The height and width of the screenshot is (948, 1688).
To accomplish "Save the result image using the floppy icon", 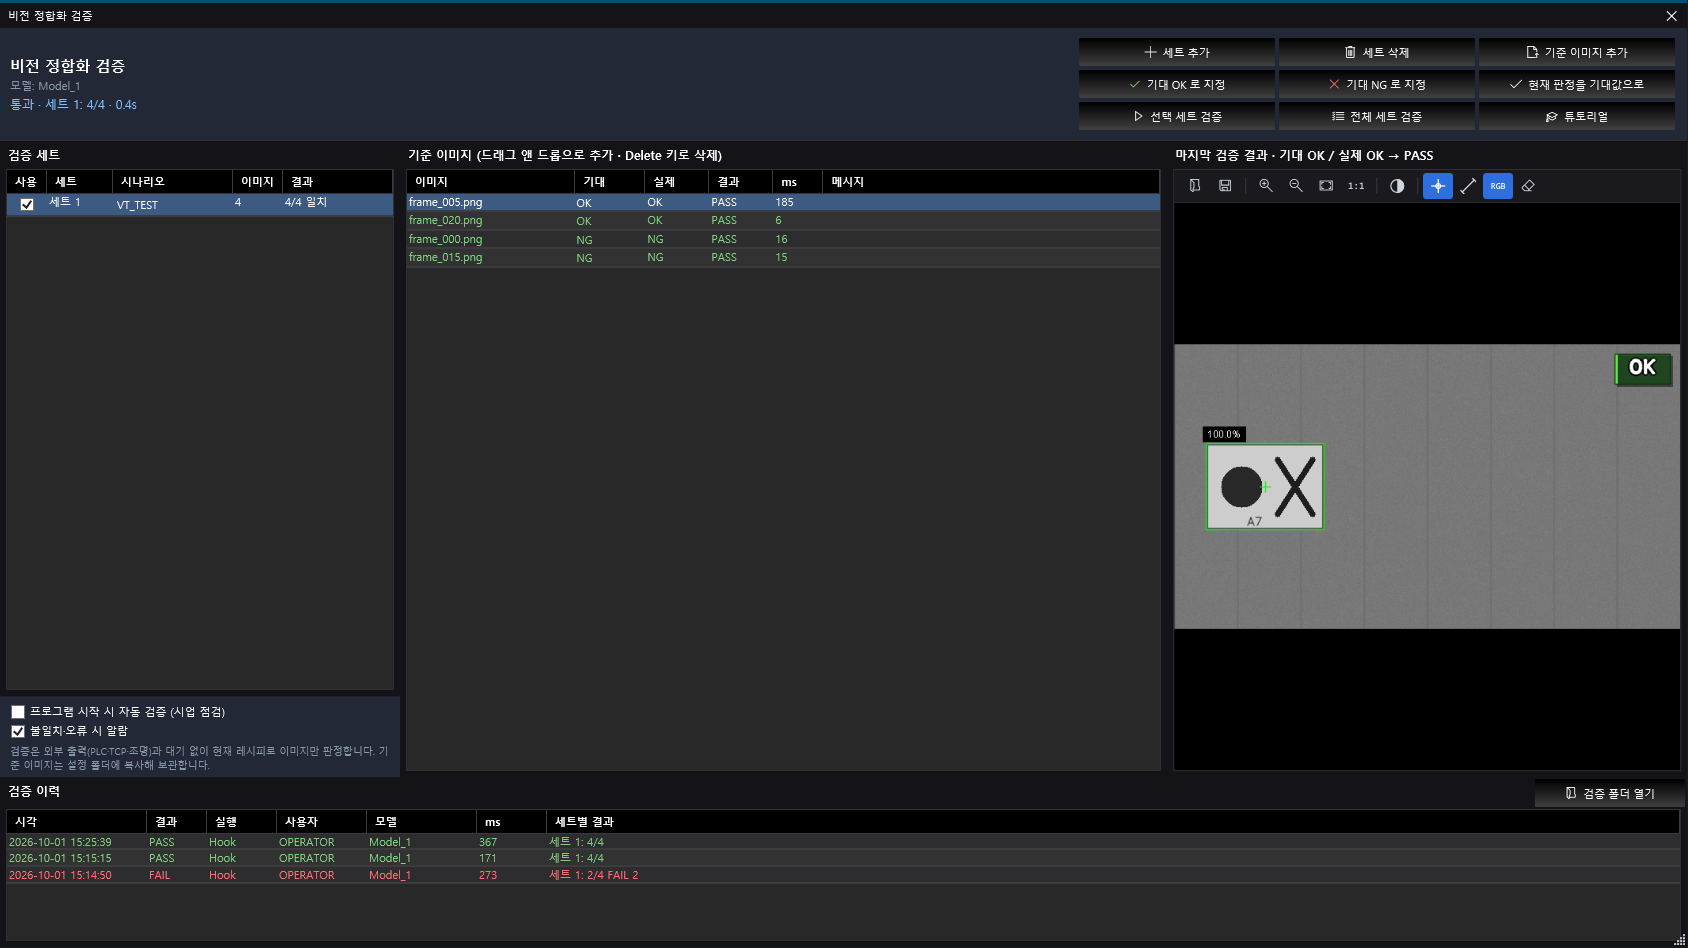I will coord(1225,186).
